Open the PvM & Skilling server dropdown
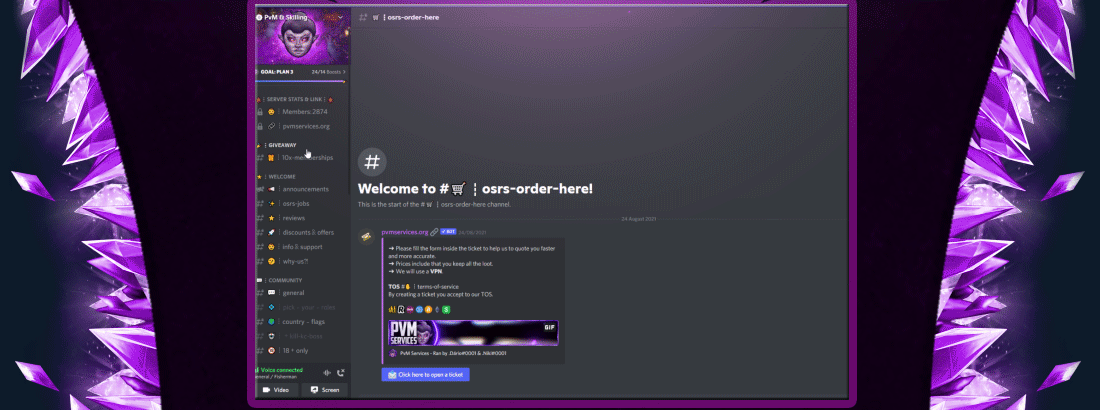Viewport: 1100px width, 410px height. point(340,17)
